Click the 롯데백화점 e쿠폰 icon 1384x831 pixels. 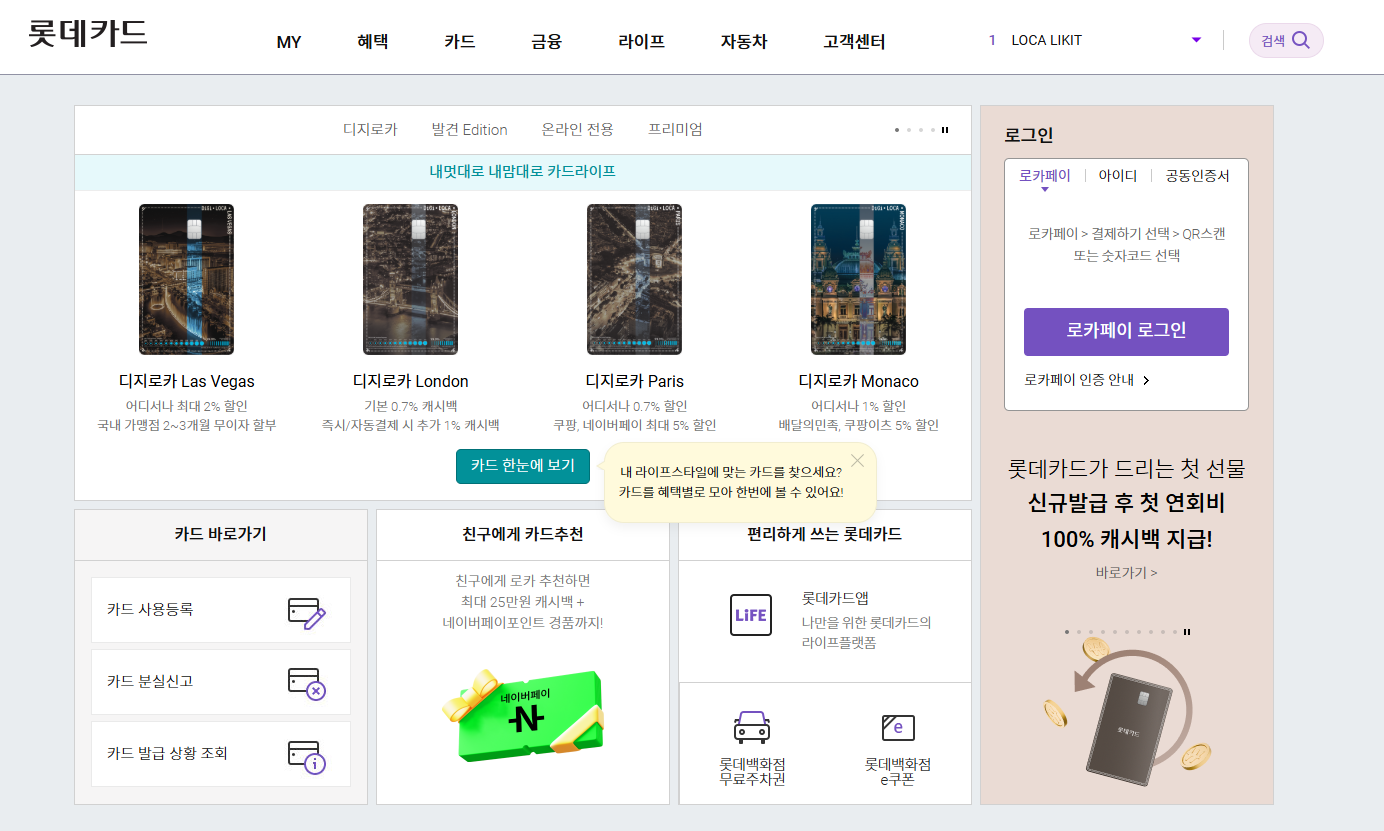coord(898,727)
